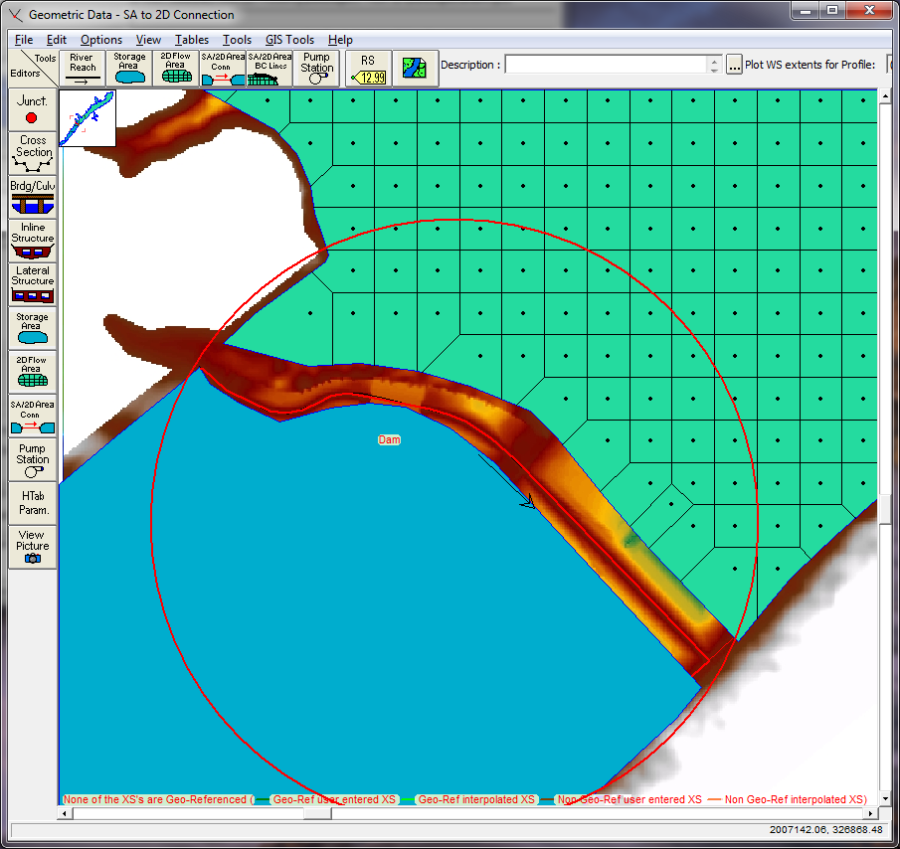Open the Junct. editor in the sidebar

point(31,107)
